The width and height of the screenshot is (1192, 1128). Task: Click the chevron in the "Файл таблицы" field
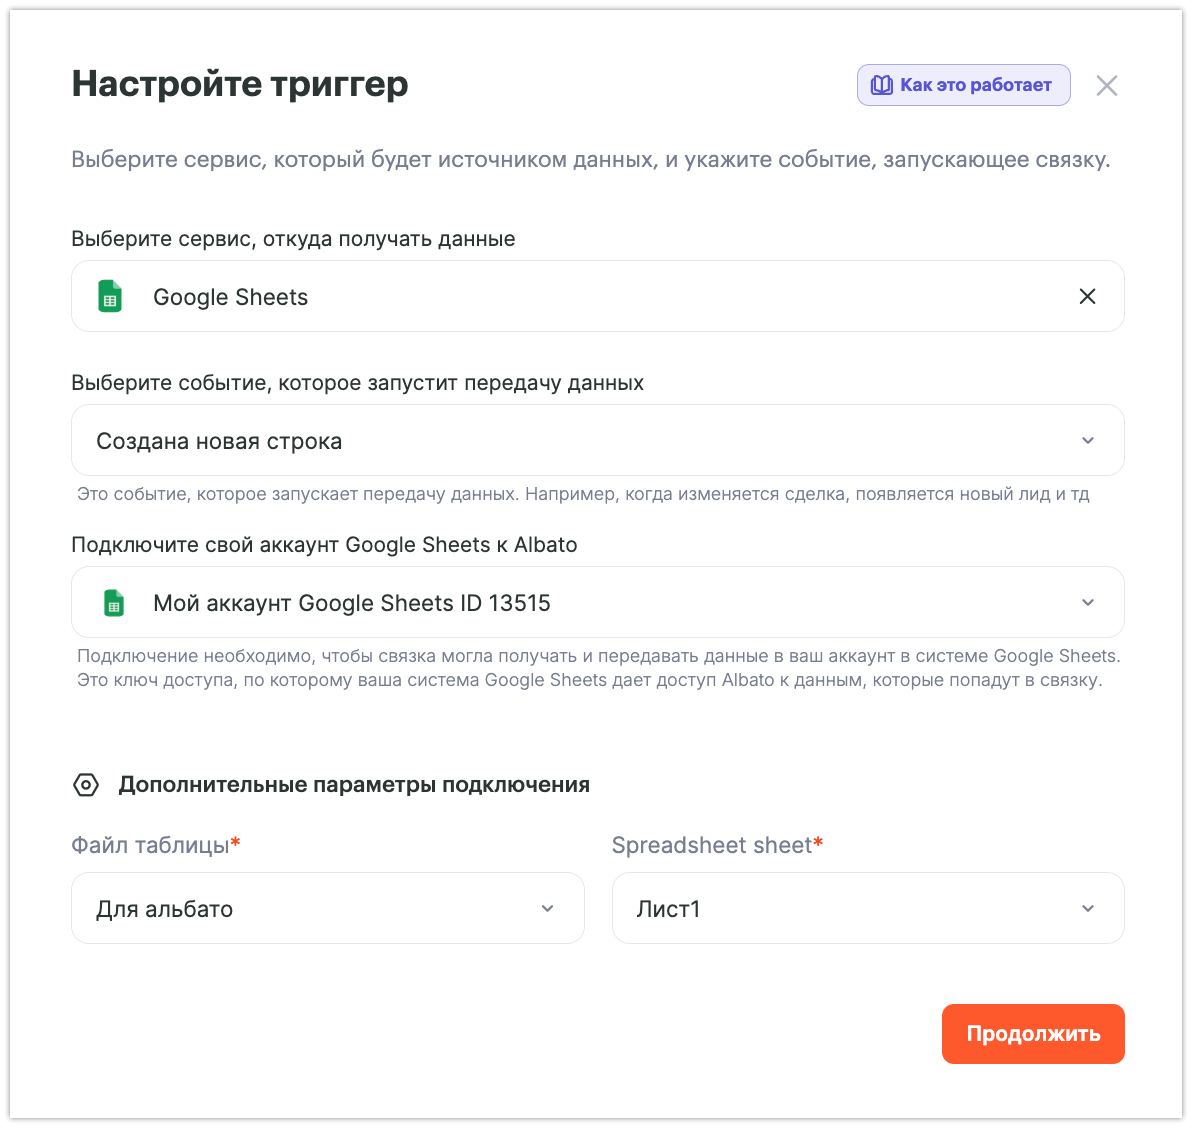[547, 909]
